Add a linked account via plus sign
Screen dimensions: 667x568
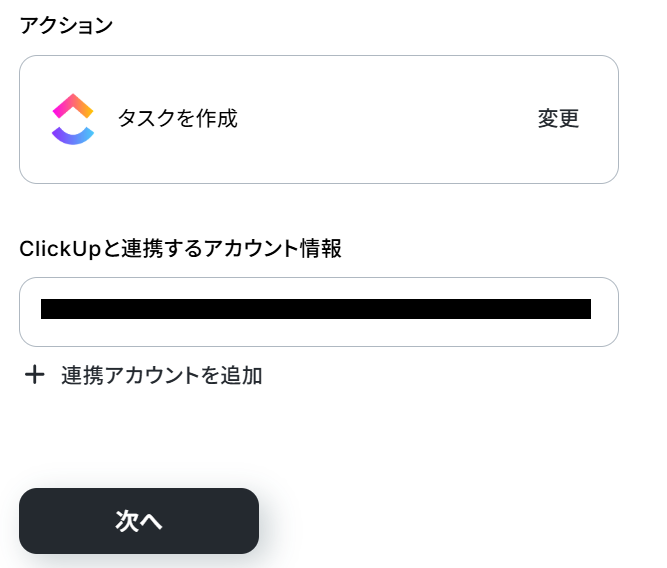click(x=35, y=375)
